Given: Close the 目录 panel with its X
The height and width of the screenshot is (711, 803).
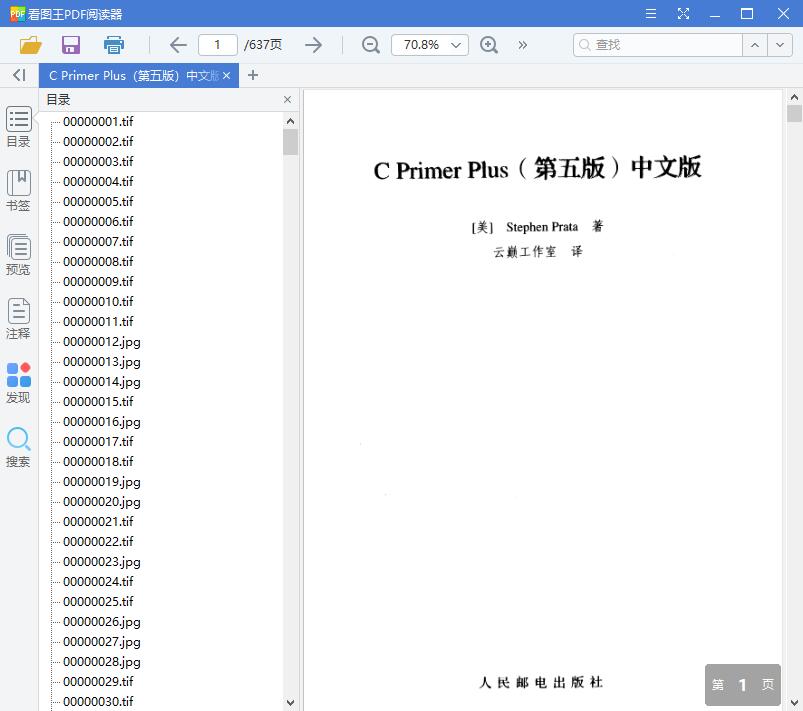Looking at the screenshot, I should 287,99.
